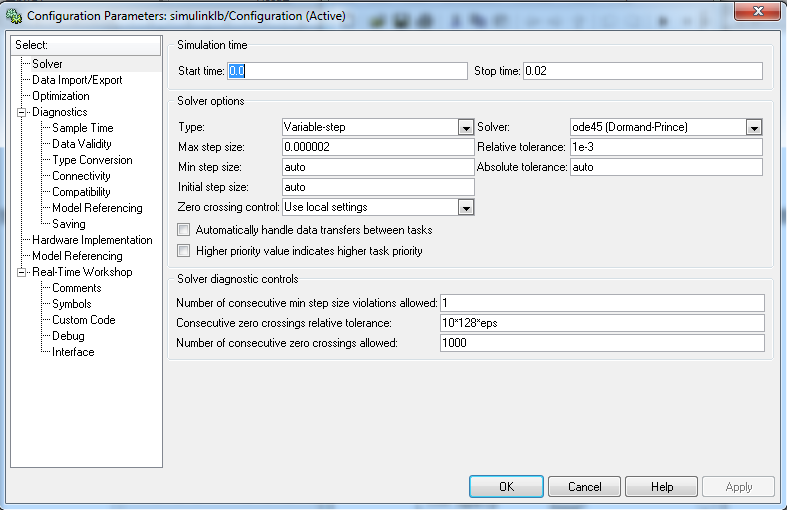Click the Simulink gear icon in title bar
Screen dimensions: 787x510
click(x=14, y=16)
